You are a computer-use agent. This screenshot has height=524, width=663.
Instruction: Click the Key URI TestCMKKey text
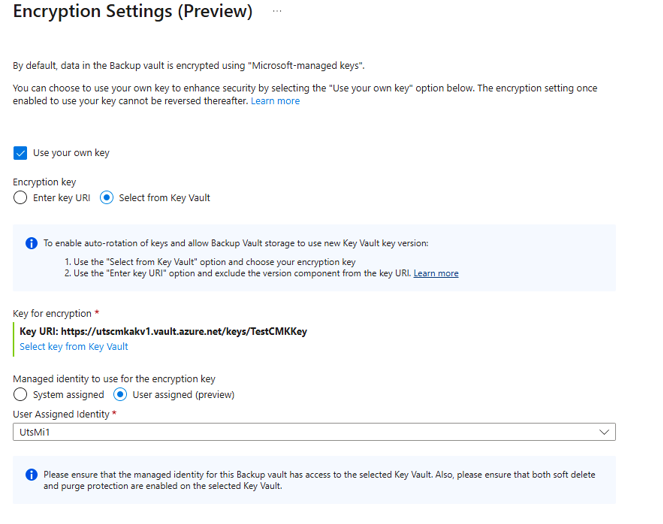click(163, 331)
